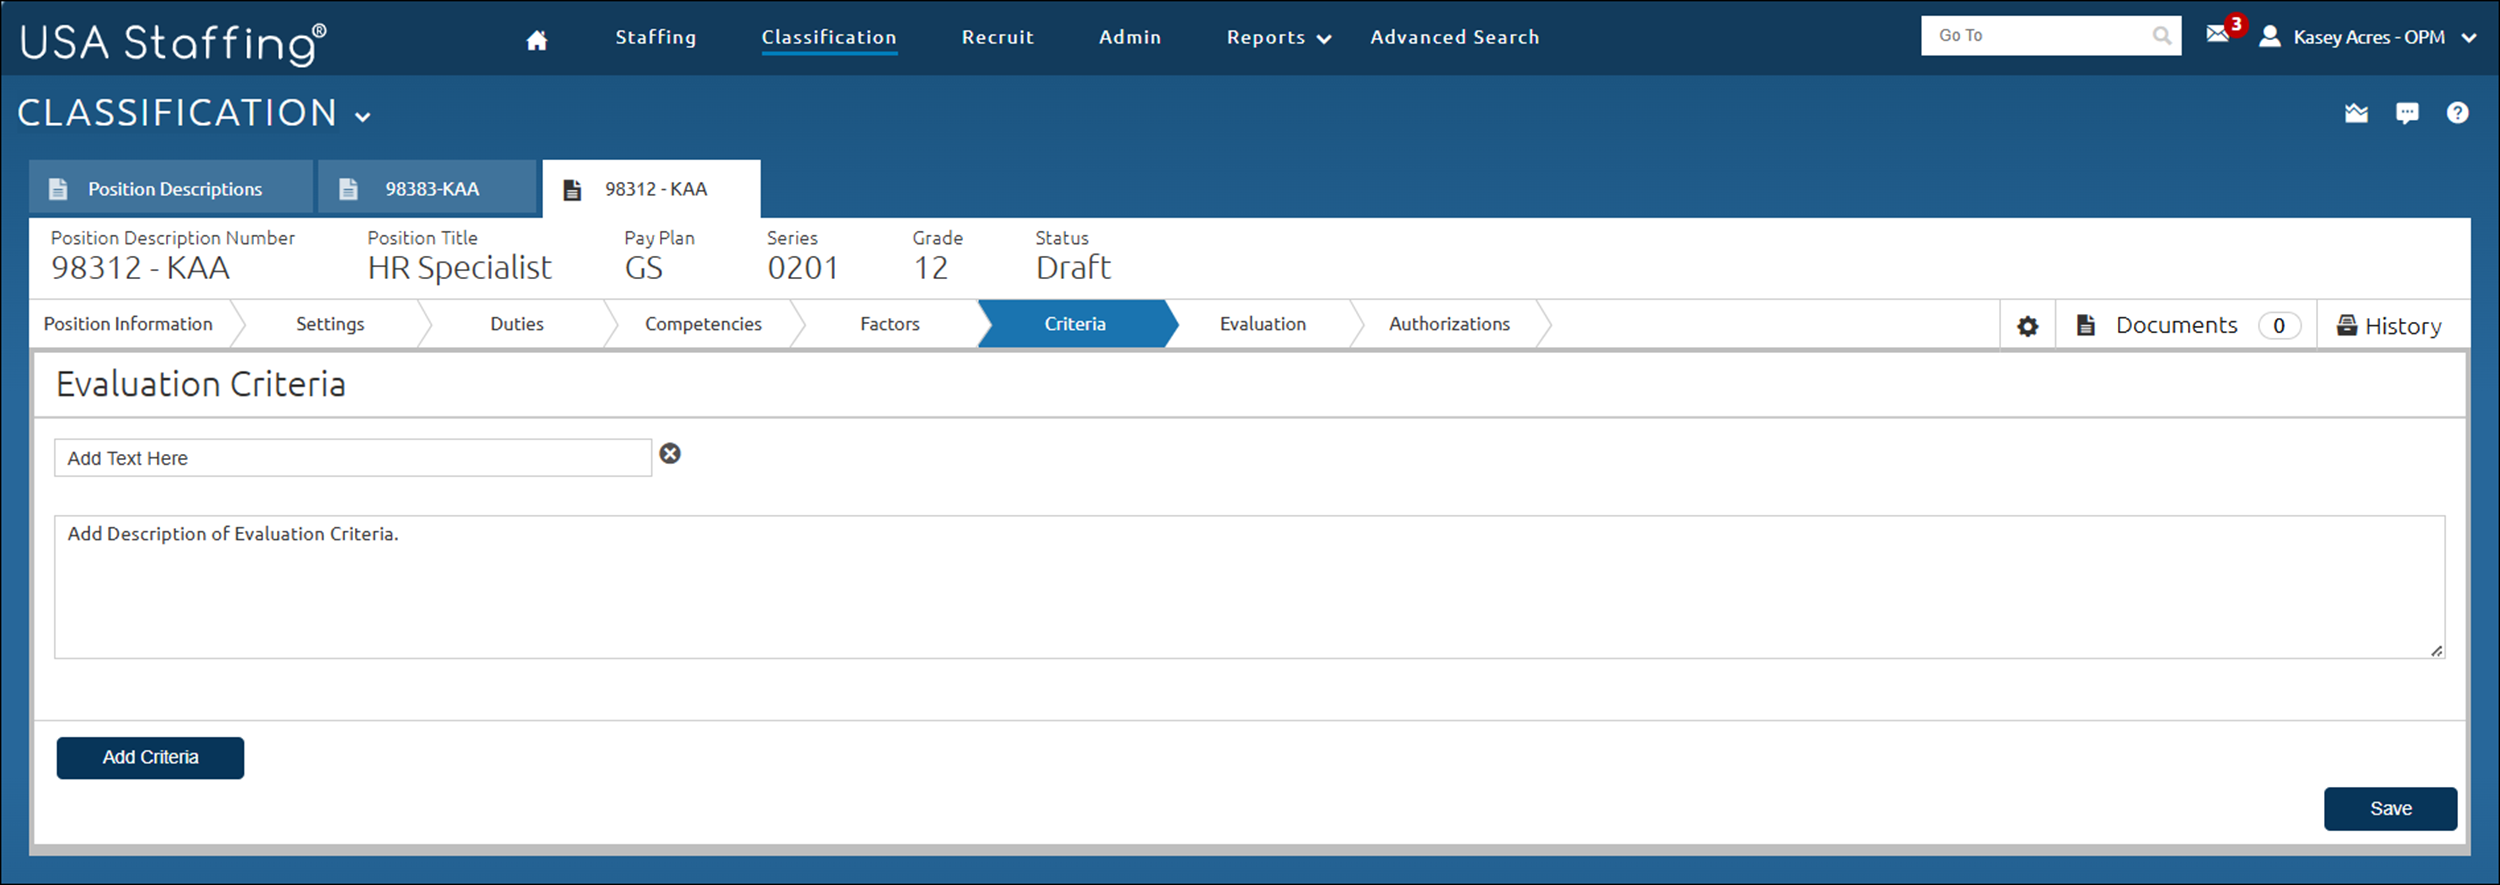Image resolution: width=2500 pixels, height=885 pixels.
Task: Click the USA Staffing logo
Action: tap(173, 44)
